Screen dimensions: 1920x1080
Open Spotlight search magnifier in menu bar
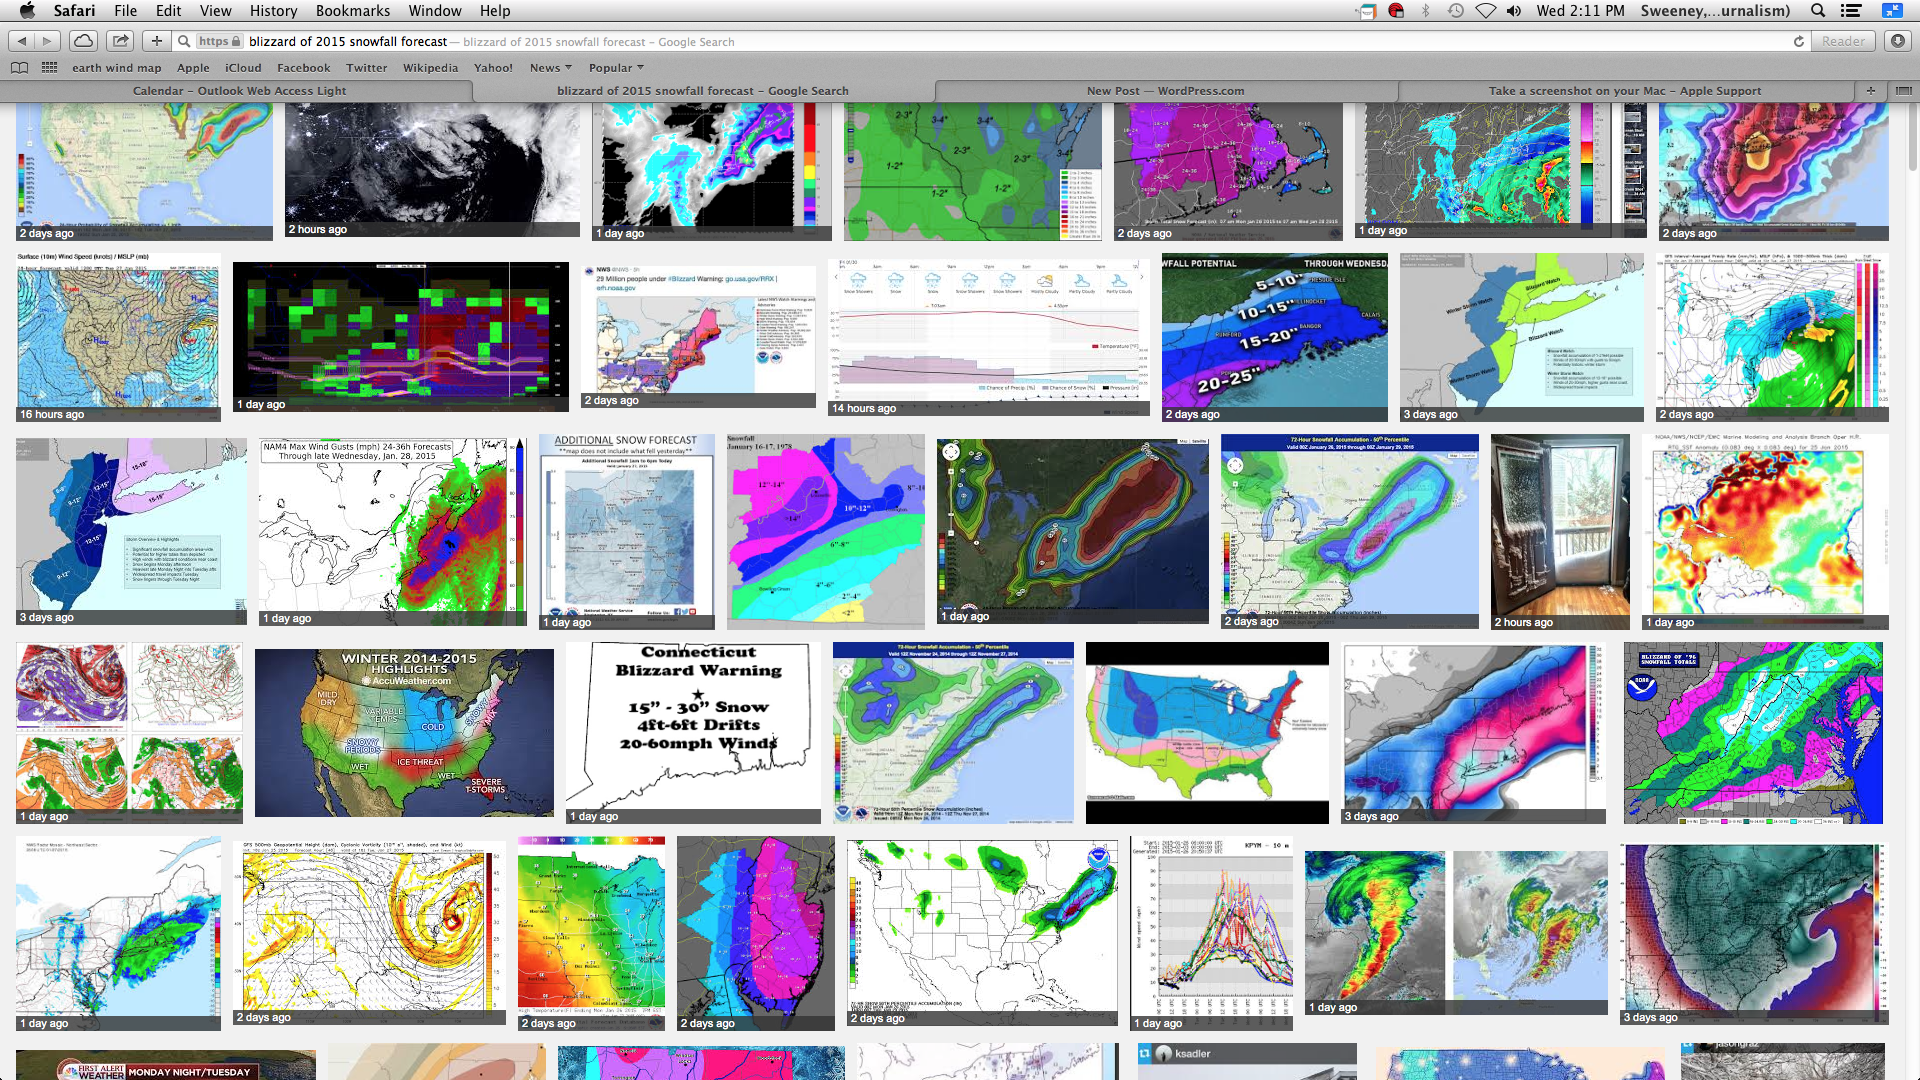pyautogui.click(x=1818, y=11)
